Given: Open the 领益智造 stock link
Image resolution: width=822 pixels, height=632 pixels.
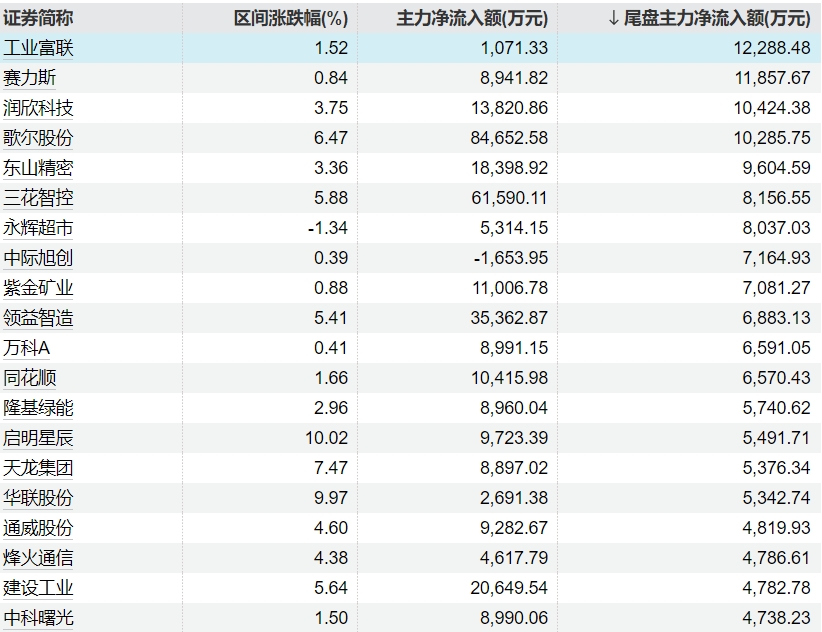Looking at the screenshot, I should pyautogui.click(x=38, y=318).
